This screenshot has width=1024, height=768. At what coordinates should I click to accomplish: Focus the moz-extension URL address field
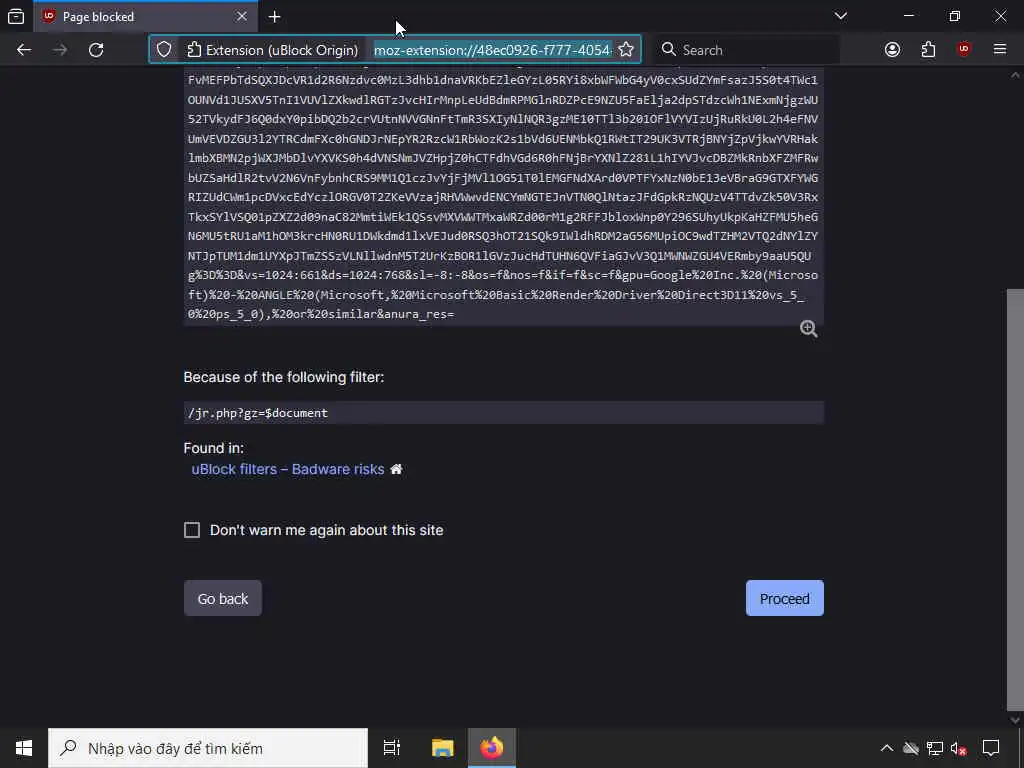click(x=492, y=50)
